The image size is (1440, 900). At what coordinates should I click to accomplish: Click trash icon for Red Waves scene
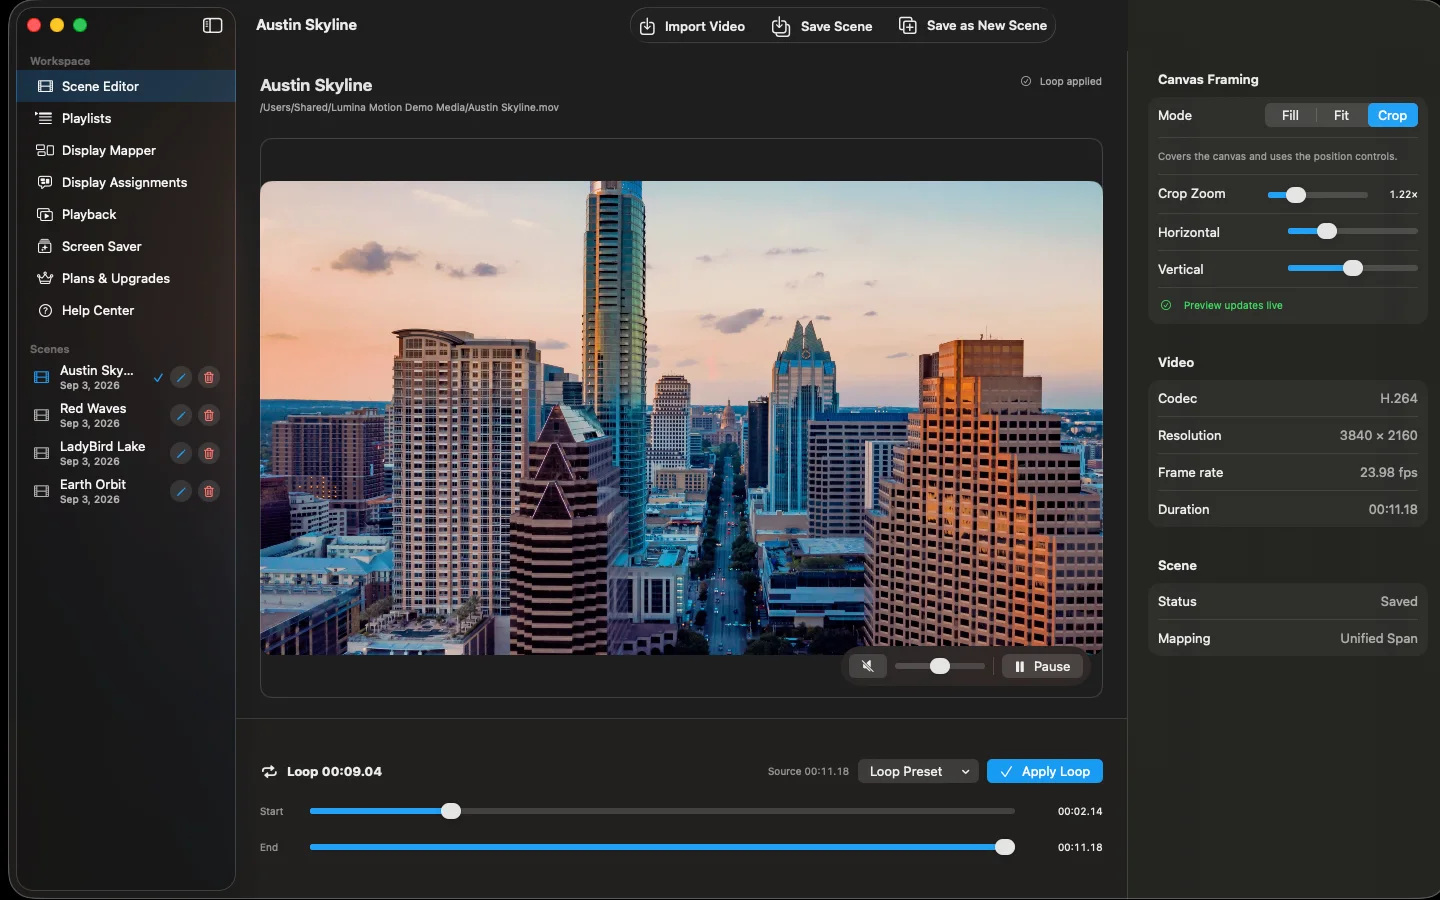(209, 415)
